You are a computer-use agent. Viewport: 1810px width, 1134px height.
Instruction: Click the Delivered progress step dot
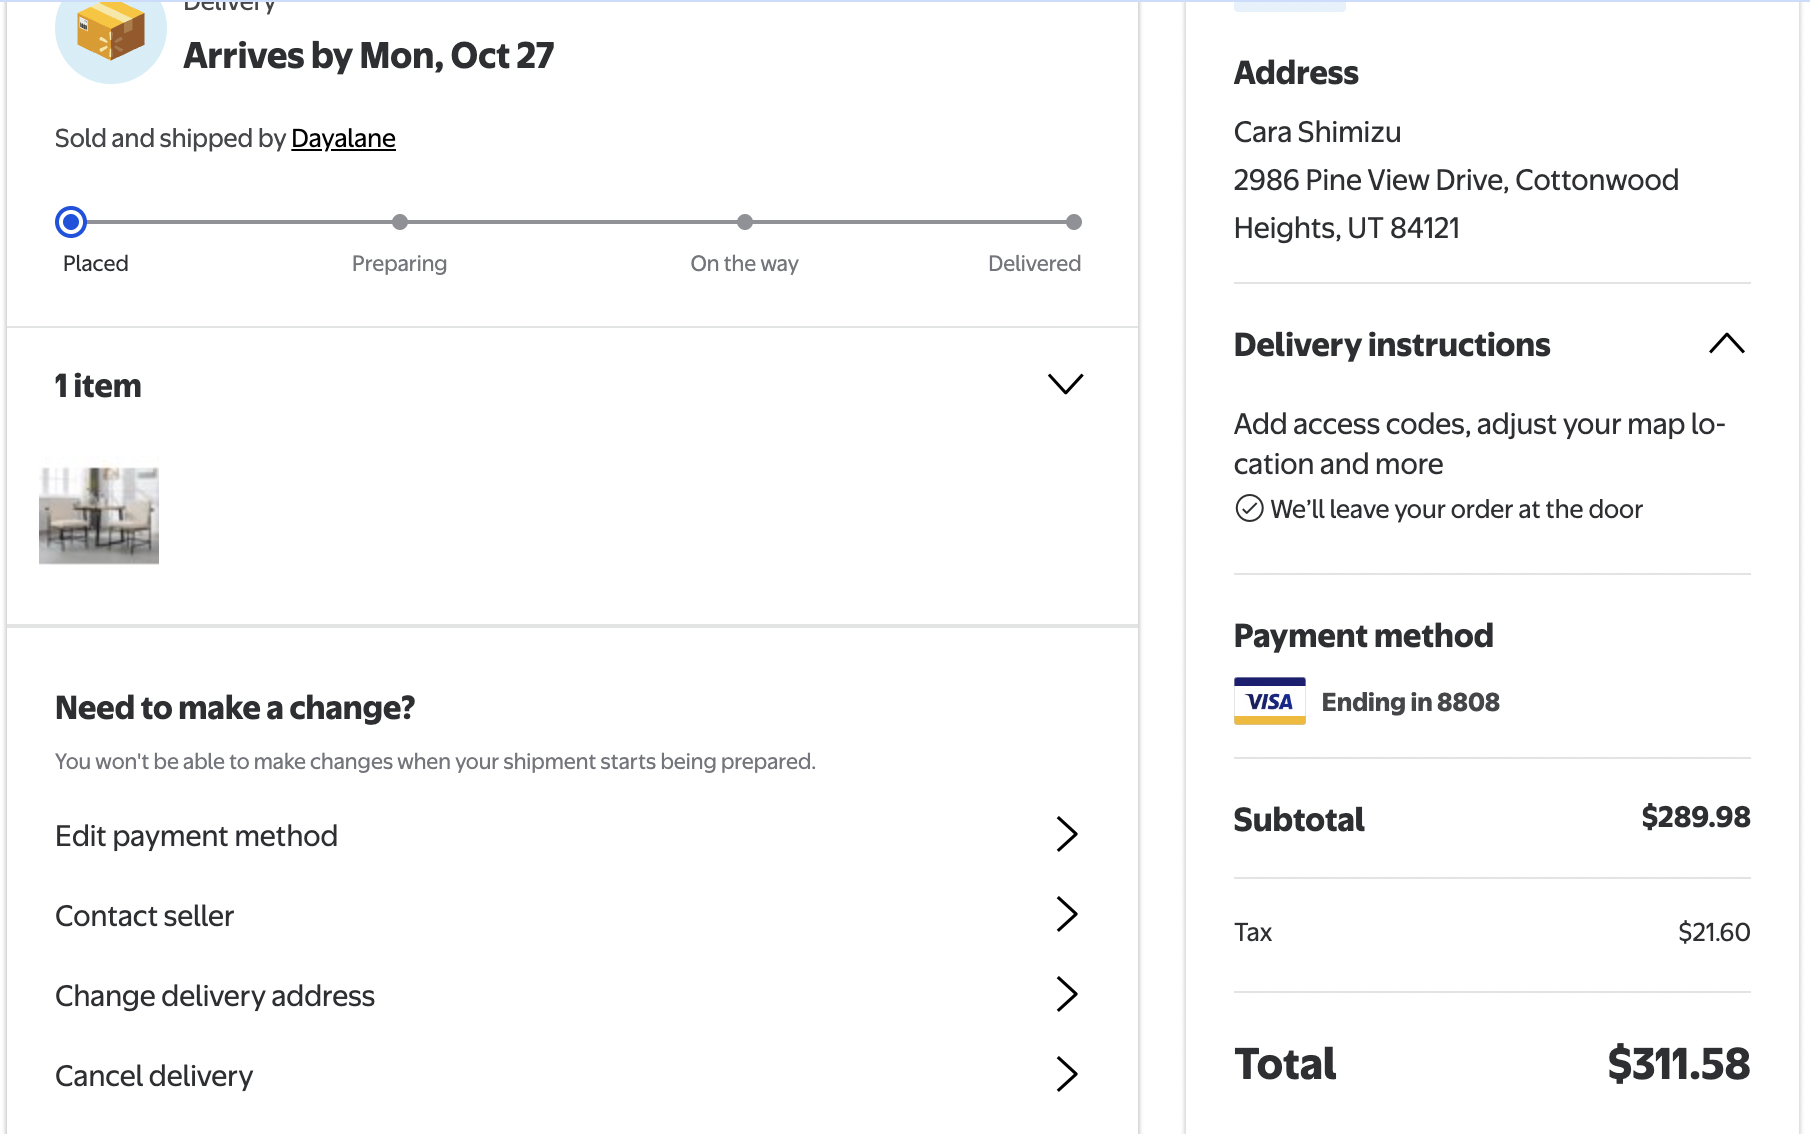point(1074,222)
